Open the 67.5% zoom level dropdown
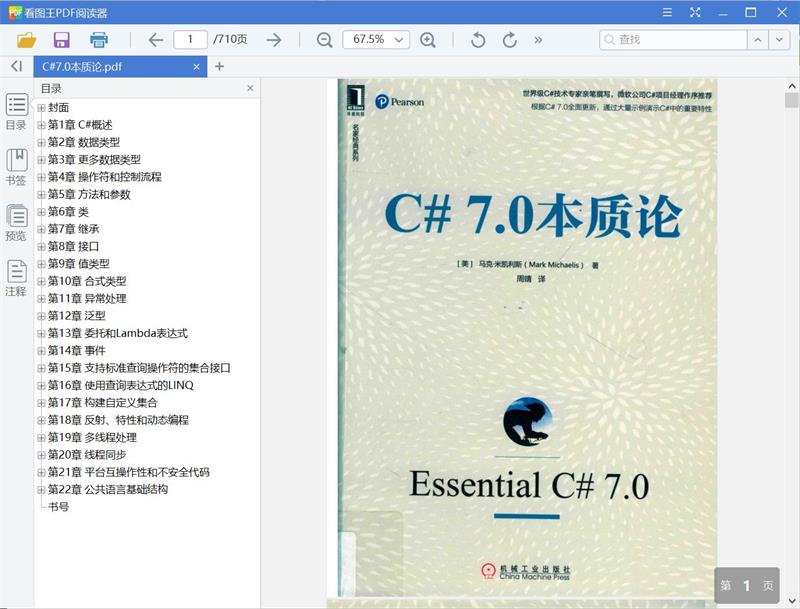Image resolution: width=800 pixels, height=609 pixels. coord(377,41)
